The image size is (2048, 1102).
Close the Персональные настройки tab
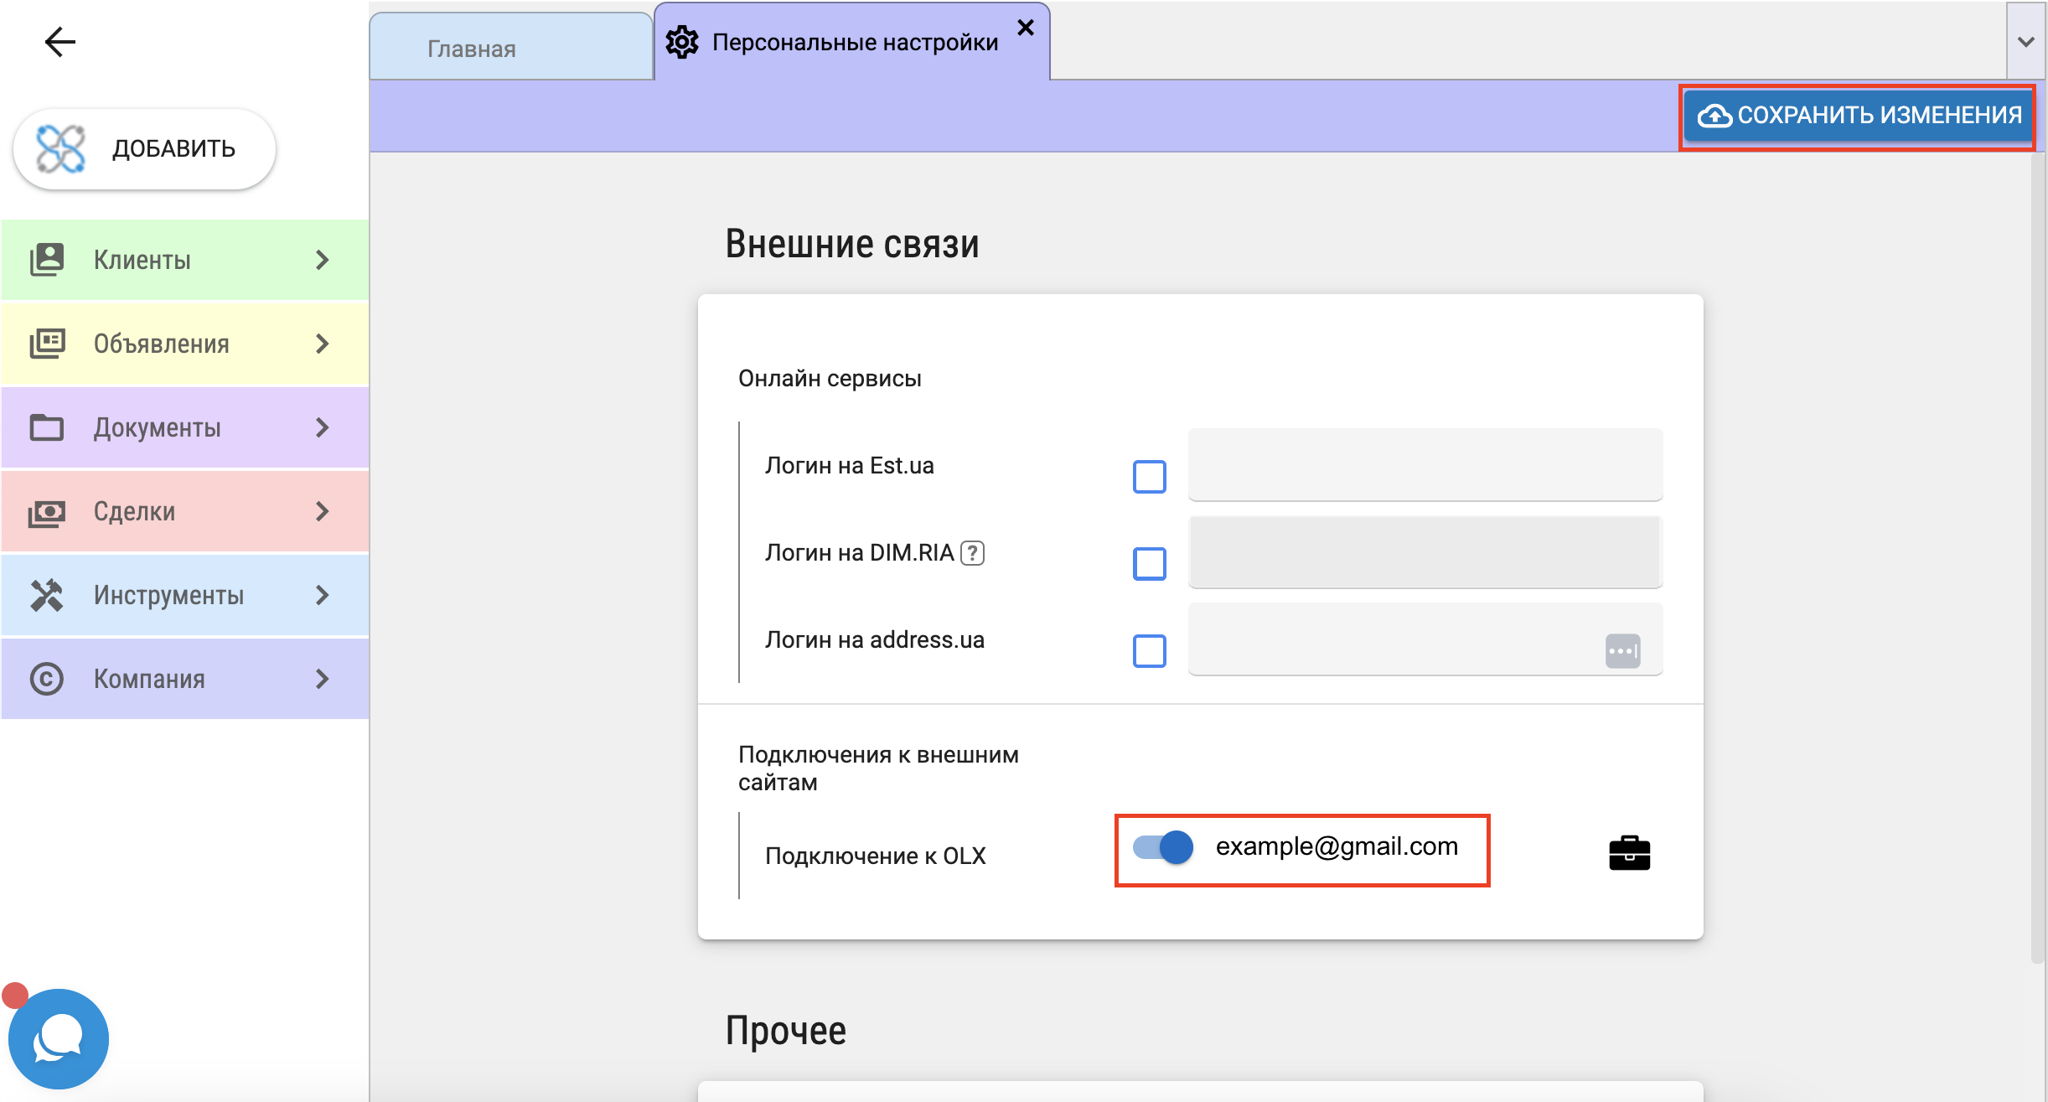pyautogui.click(x=1025, y=27)
